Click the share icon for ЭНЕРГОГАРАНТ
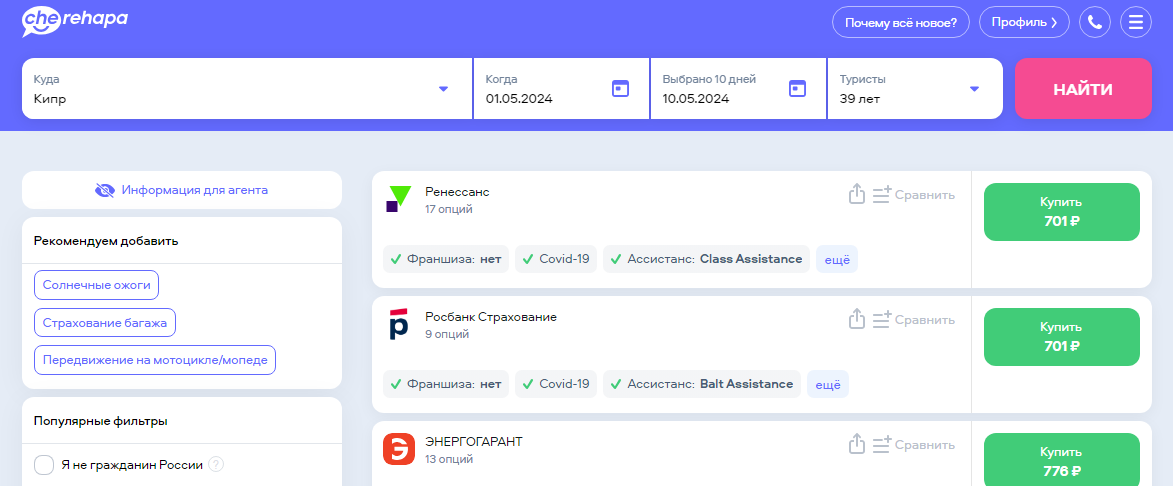The width and height of the screenshot is (1173, 486). pos(857,444)
